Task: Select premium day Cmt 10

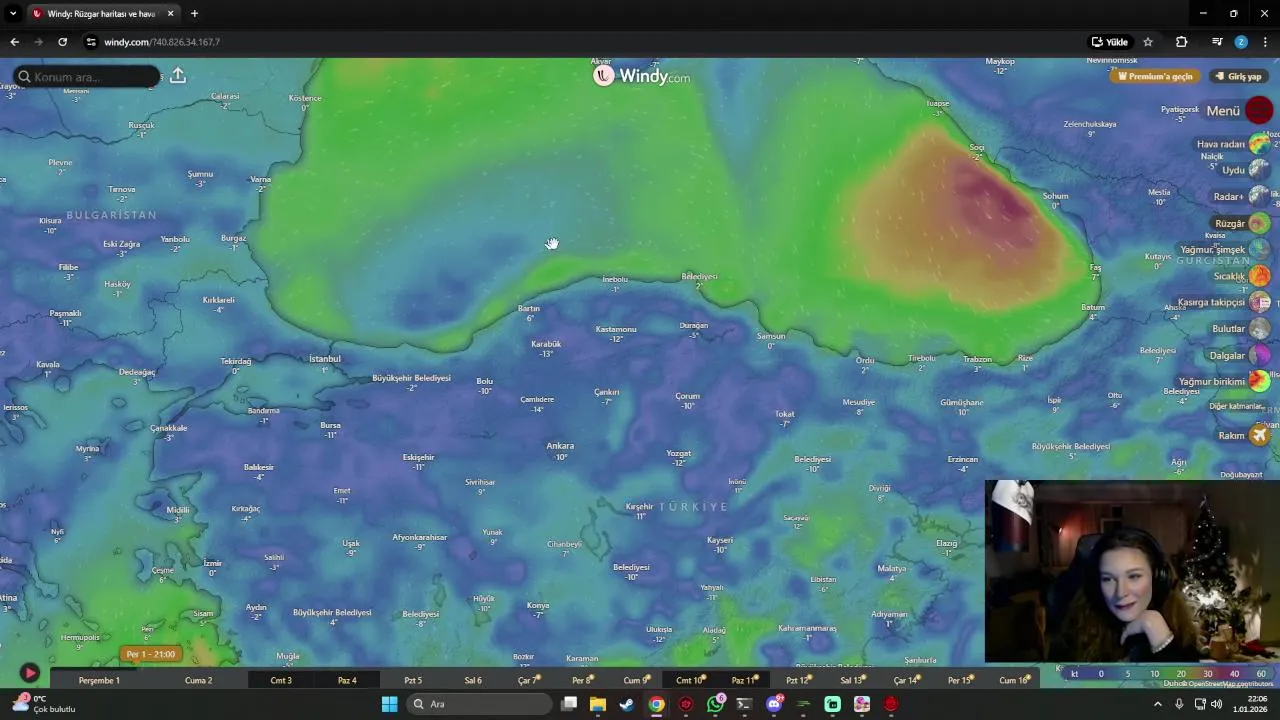Action: pos(689,680)
